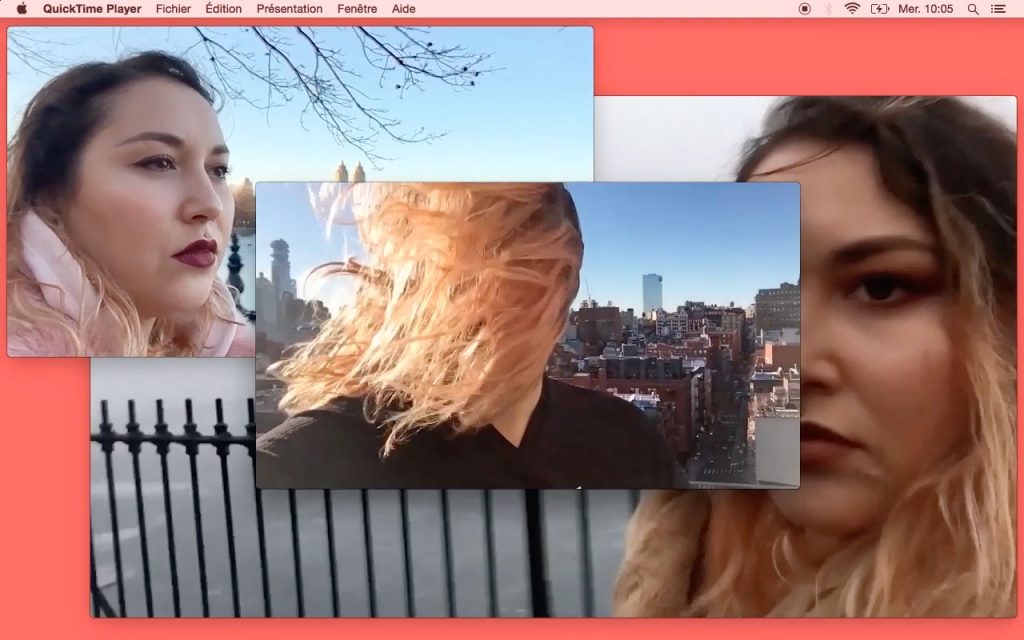This screenshot has height=640, width=1024.
Task: Stop the screen recording from menu bar
Action: point(805,9)
